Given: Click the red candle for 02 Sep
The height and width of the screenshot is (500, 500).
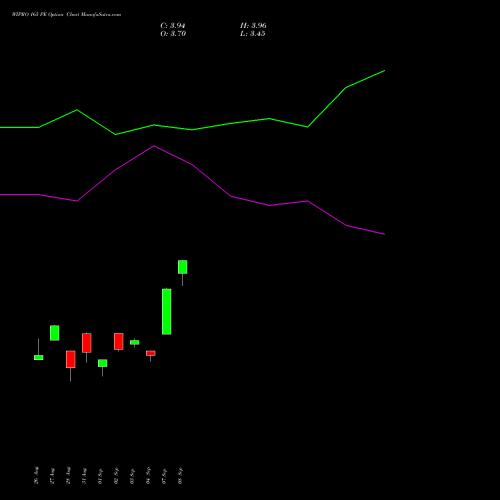Looking at the screenshot, I should pyautogui.click(x=119, y=341).
